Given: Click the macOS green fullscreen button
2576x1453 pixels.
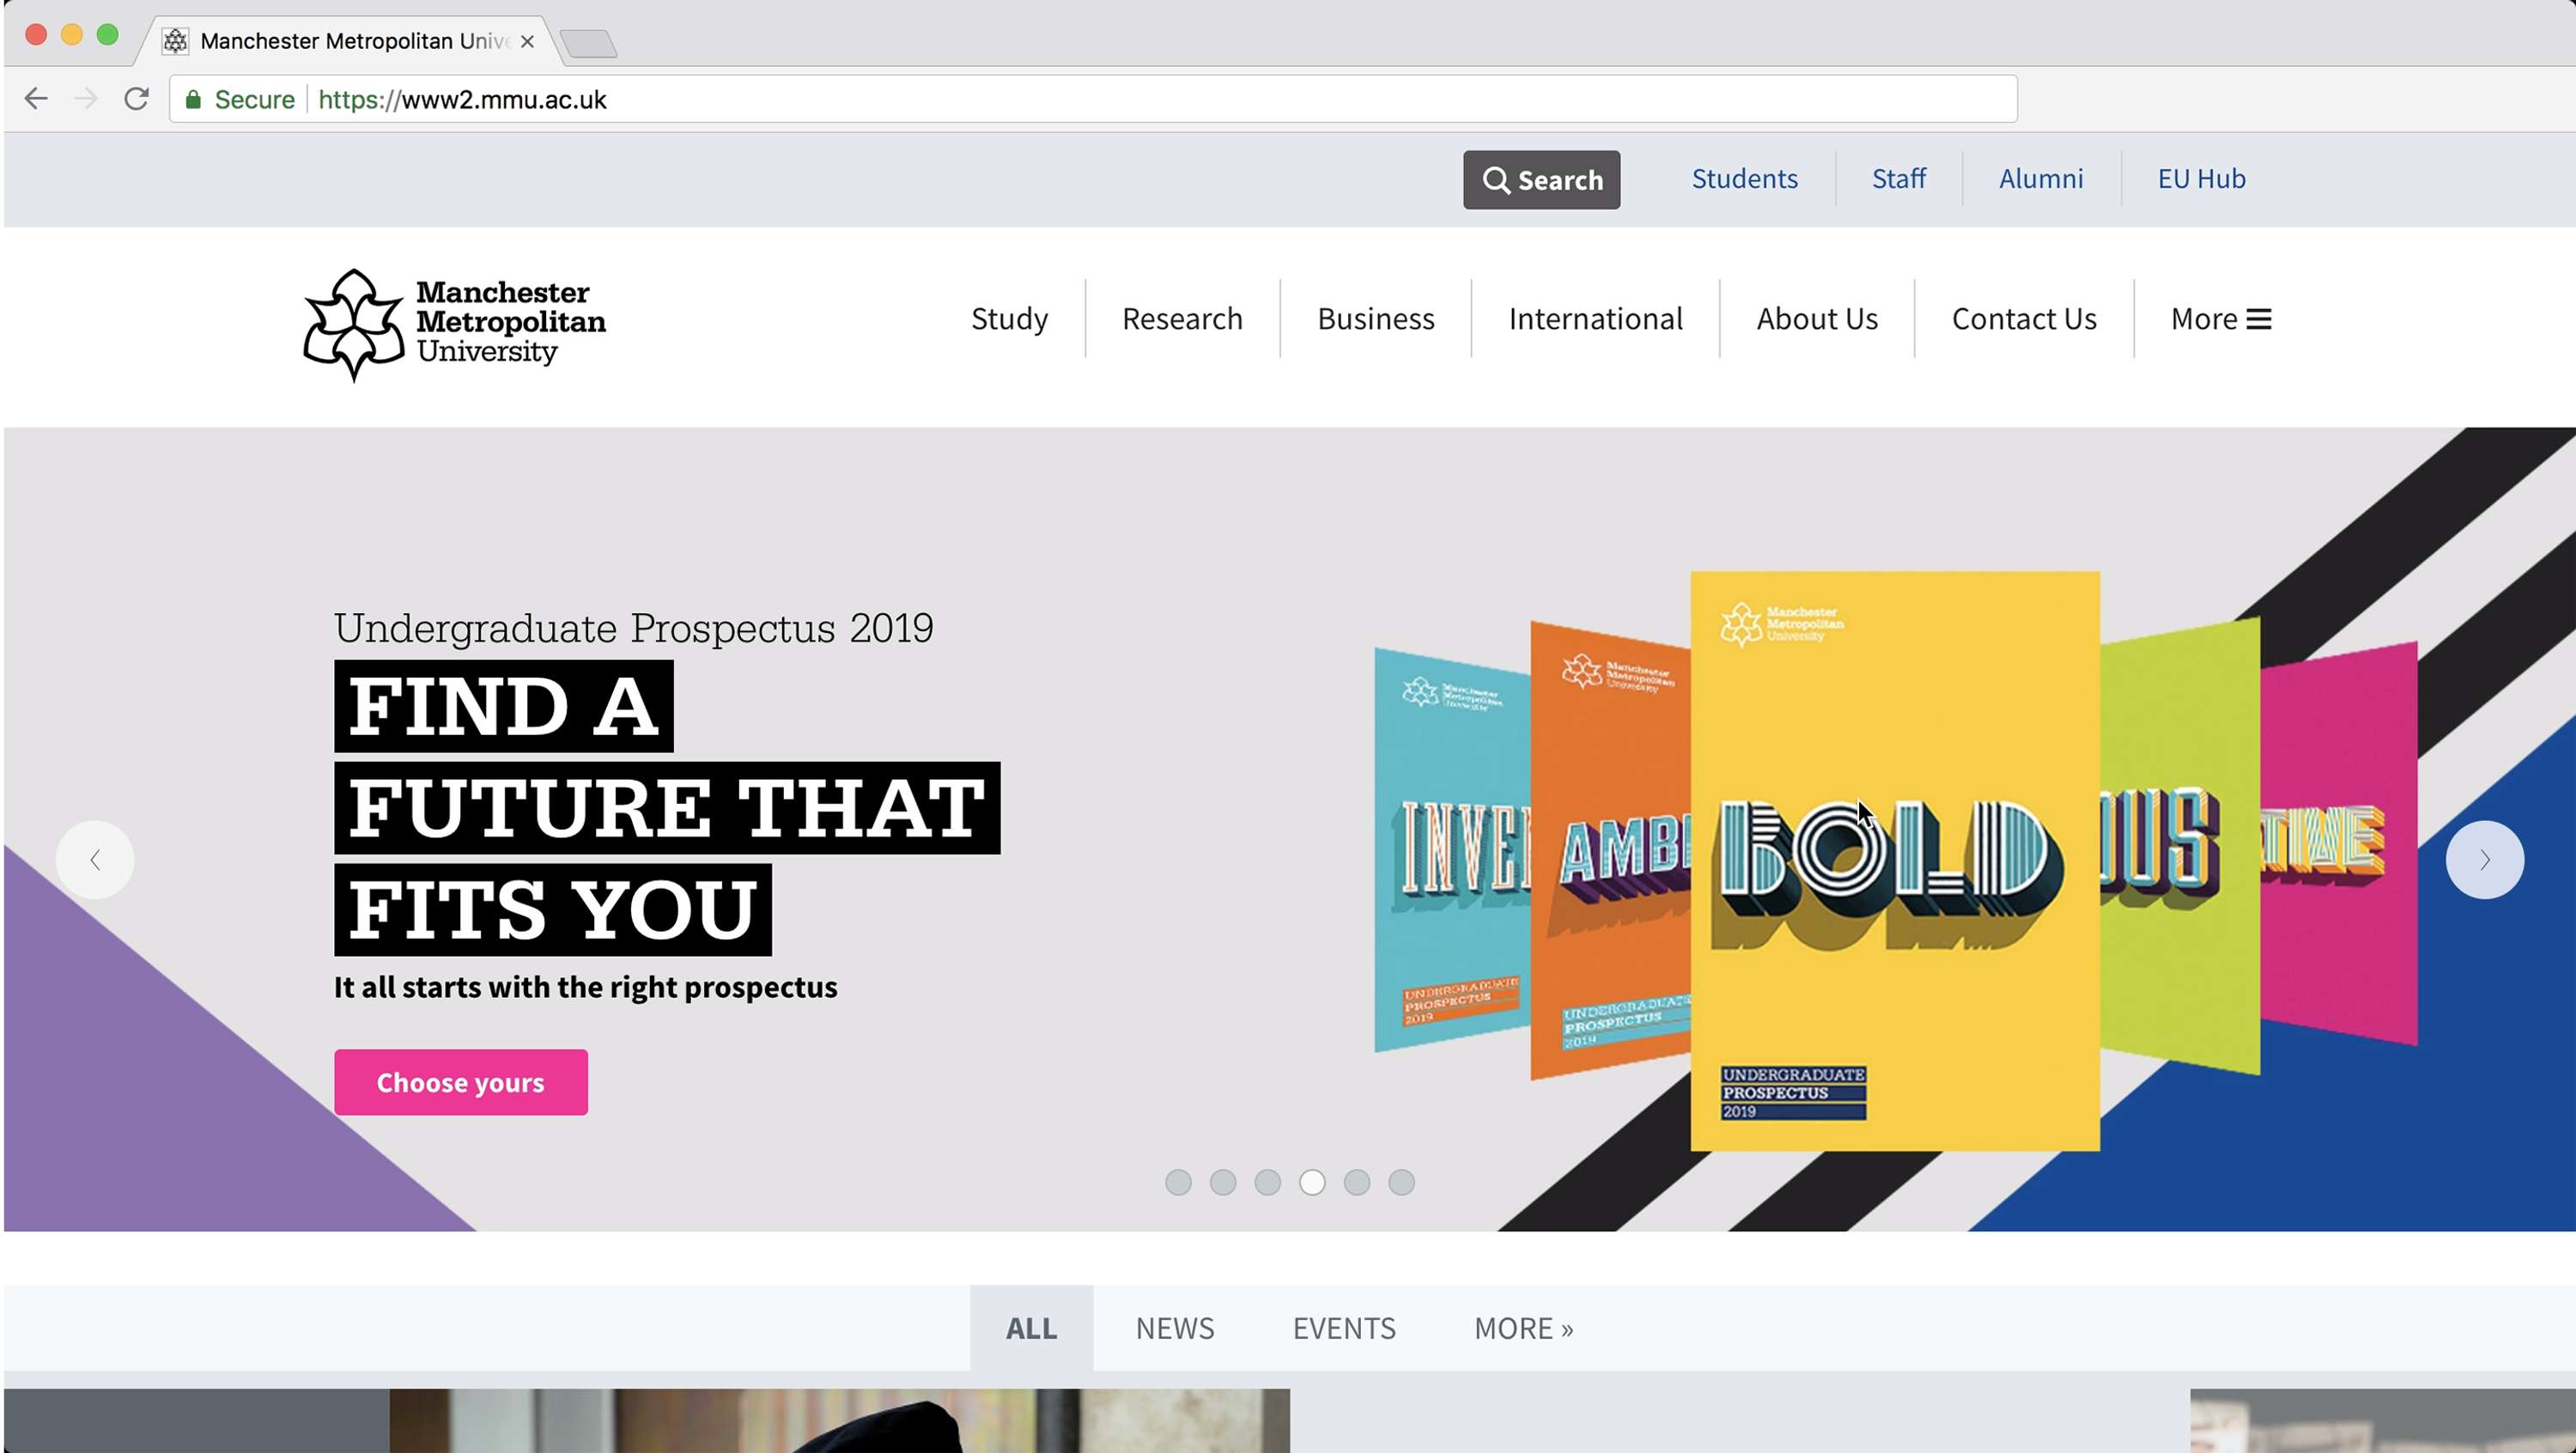Looking at the screenshot, I should [x=108, y=35].
